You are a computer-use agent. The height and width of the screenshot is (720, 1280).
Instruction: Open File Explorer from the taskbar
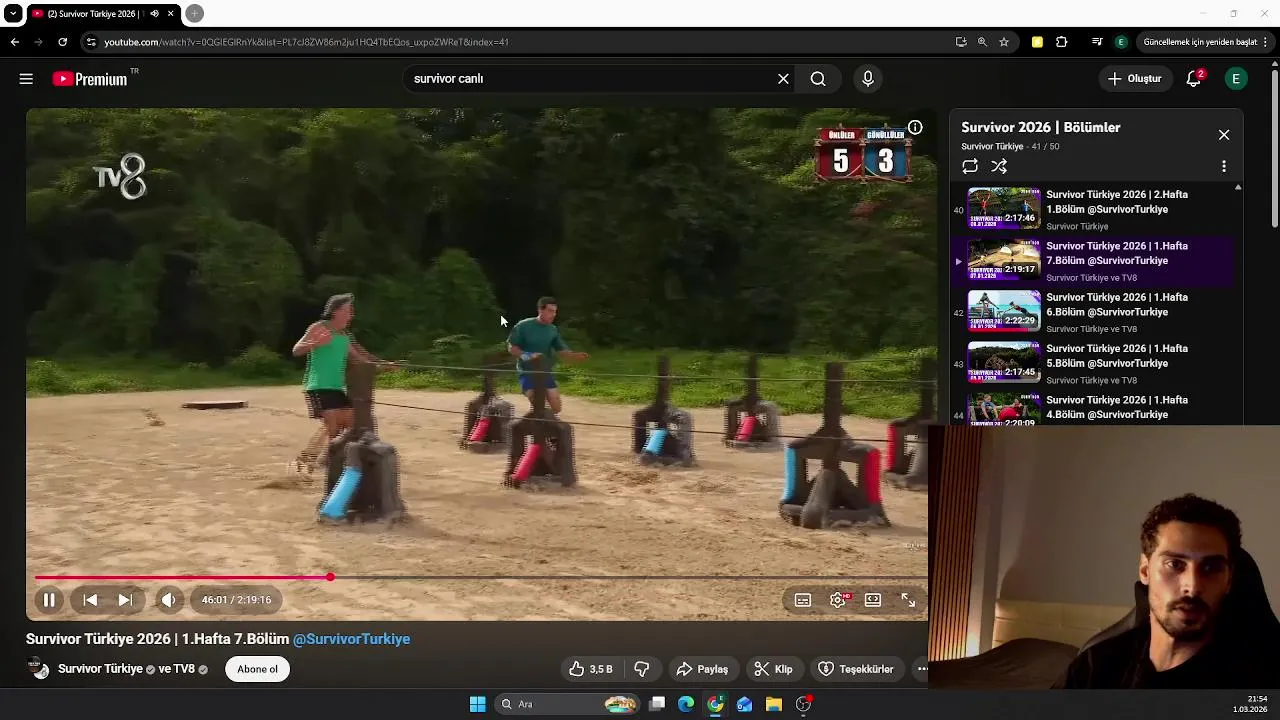(774, 704)
